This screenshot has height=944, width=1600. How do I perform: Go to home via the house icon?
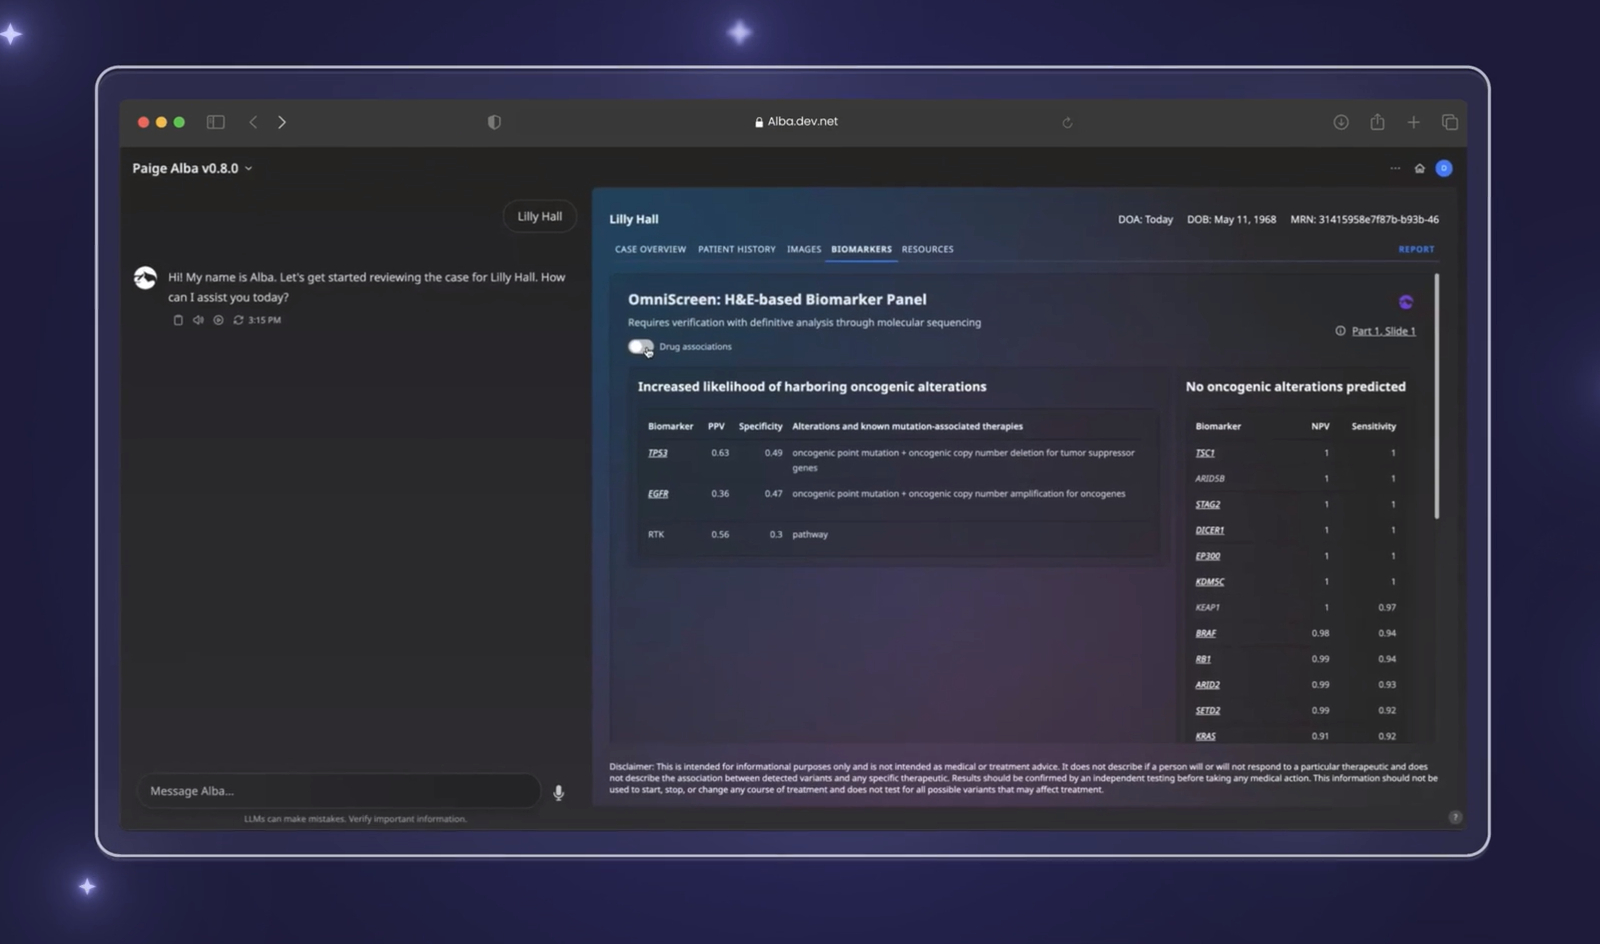(1419, 168)
